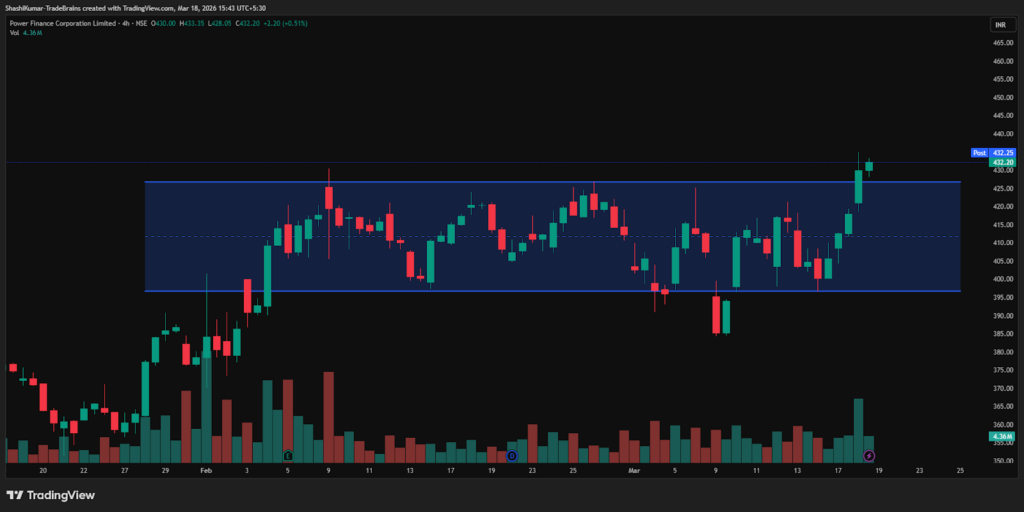The image size is (1024, 512).
Task: Click the 465.00 label on the price axis
Action: 1000,43
